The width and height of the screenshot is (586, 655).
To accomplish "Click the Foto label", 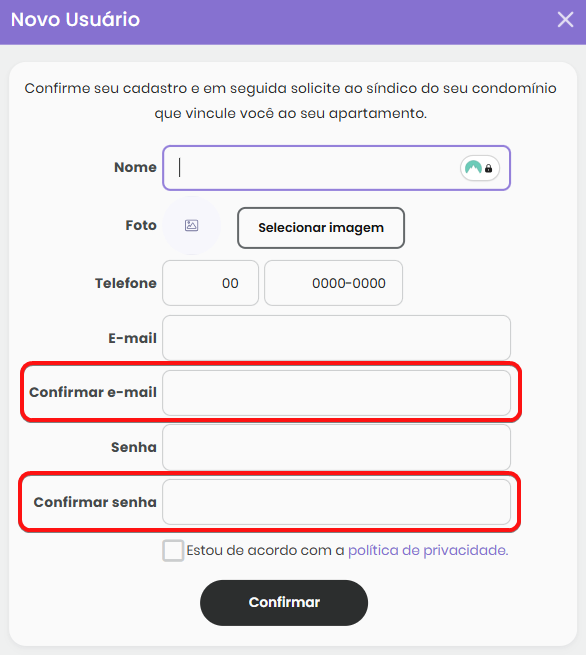I will pyautogui.click(x=141, y=225).
